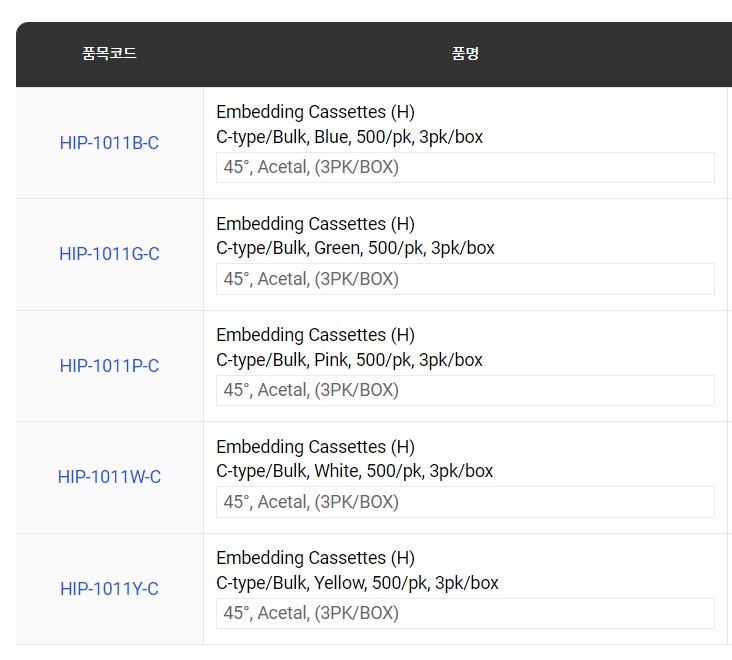Image resolution: width=732 pixels, height=660 pixels.
Task: Select the Blue Embedding Cassettes product name
Action: pyautogui.click(x=315, y=112)
